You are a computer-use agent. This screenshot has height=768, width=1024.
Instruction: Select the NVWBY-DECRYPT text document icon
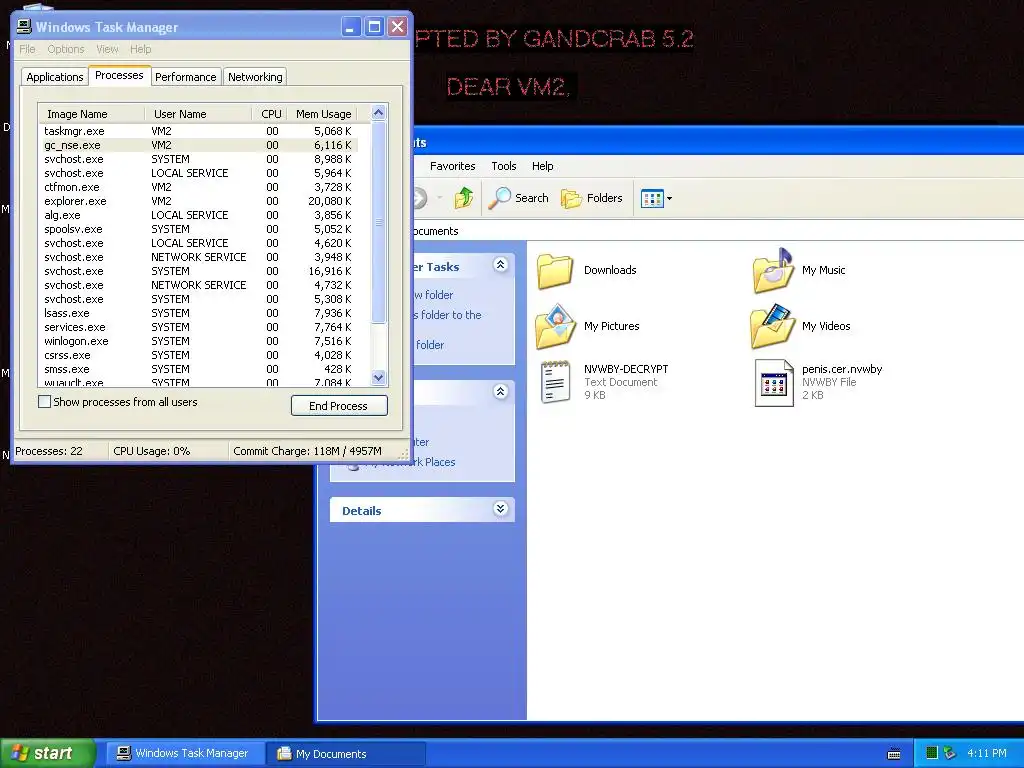pos(555,382)
